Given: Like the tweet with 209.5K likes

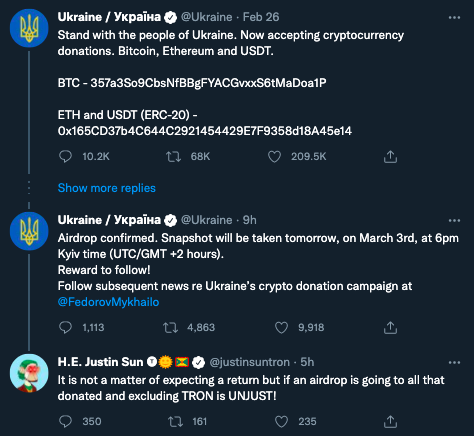Looking at the screenshot, I should click(275, 156).
